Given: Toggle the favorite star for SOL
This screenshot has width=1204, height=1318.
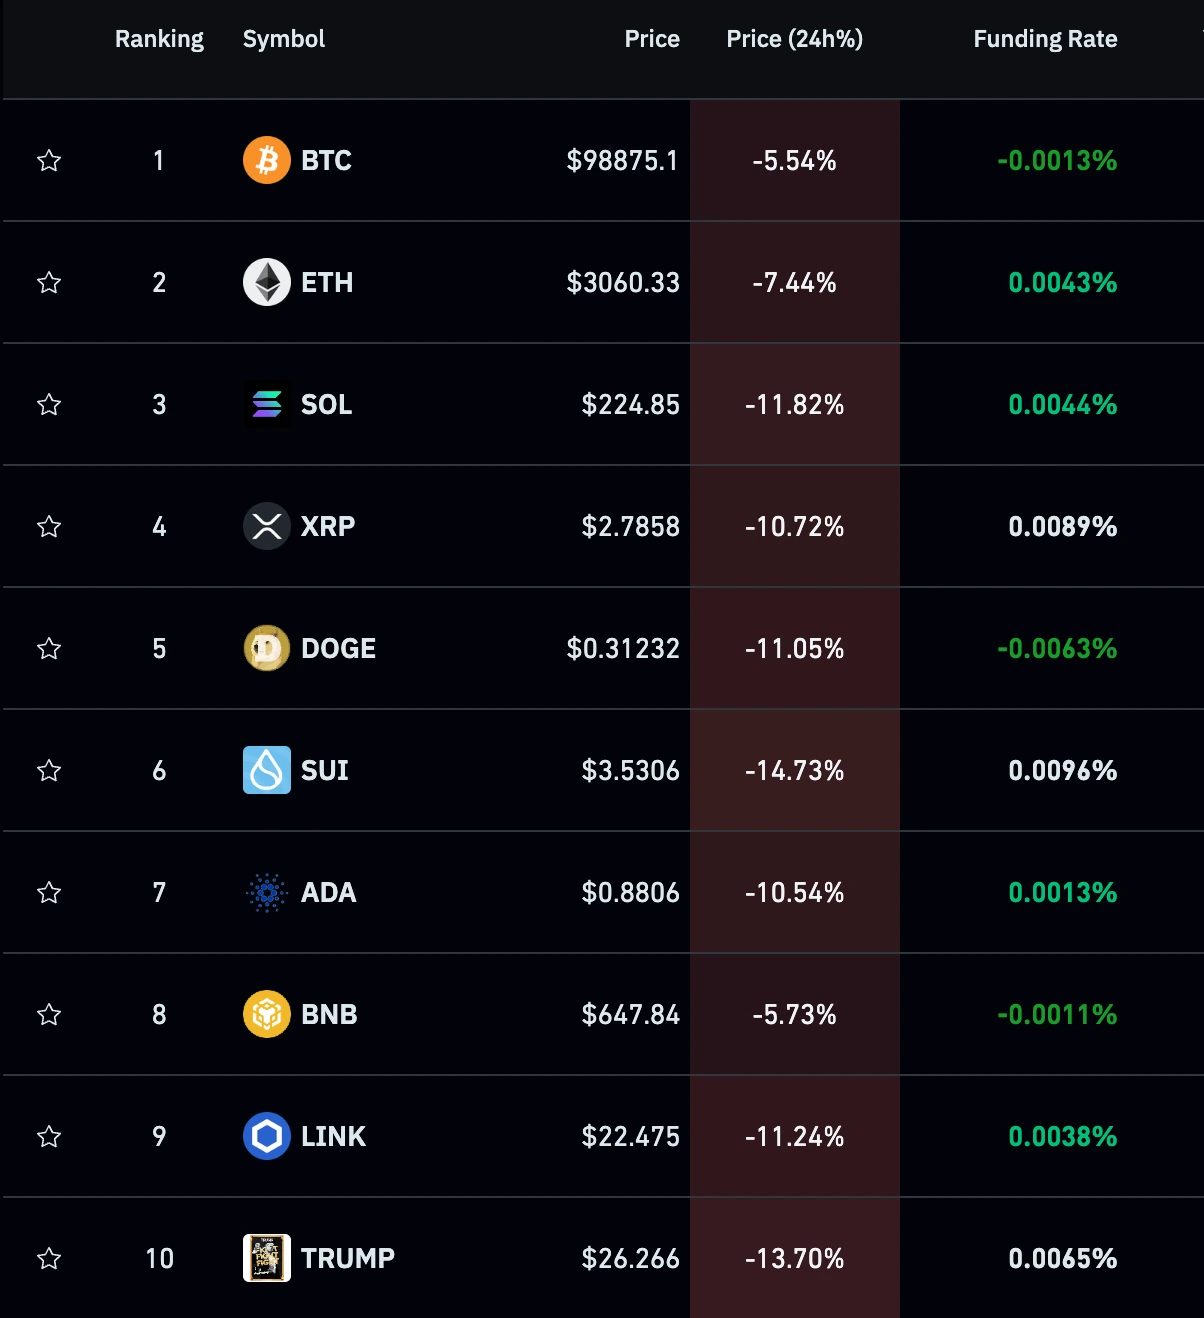Looking at the screenshot, I should pyautogui.click(x=49, y=404).
